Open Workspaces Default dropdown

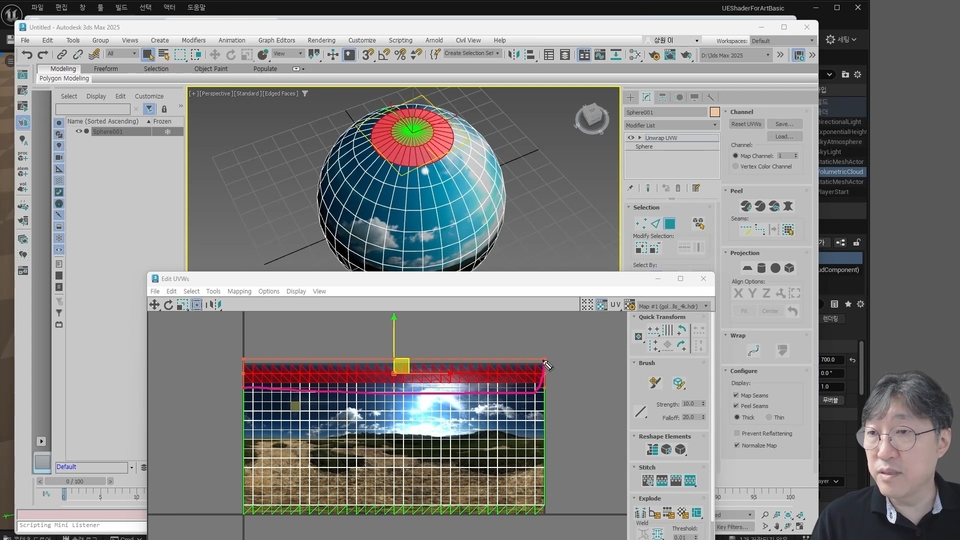pyautogui.click(x=782, y=40)
